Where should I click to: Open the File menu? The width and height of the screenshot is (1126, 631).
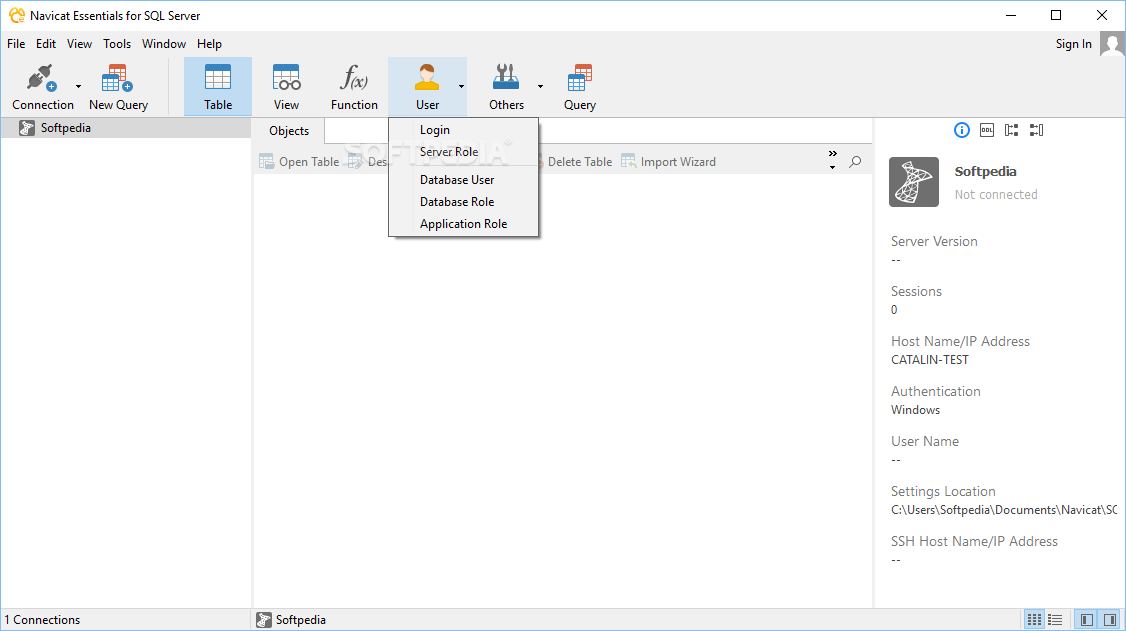(16, 44)
